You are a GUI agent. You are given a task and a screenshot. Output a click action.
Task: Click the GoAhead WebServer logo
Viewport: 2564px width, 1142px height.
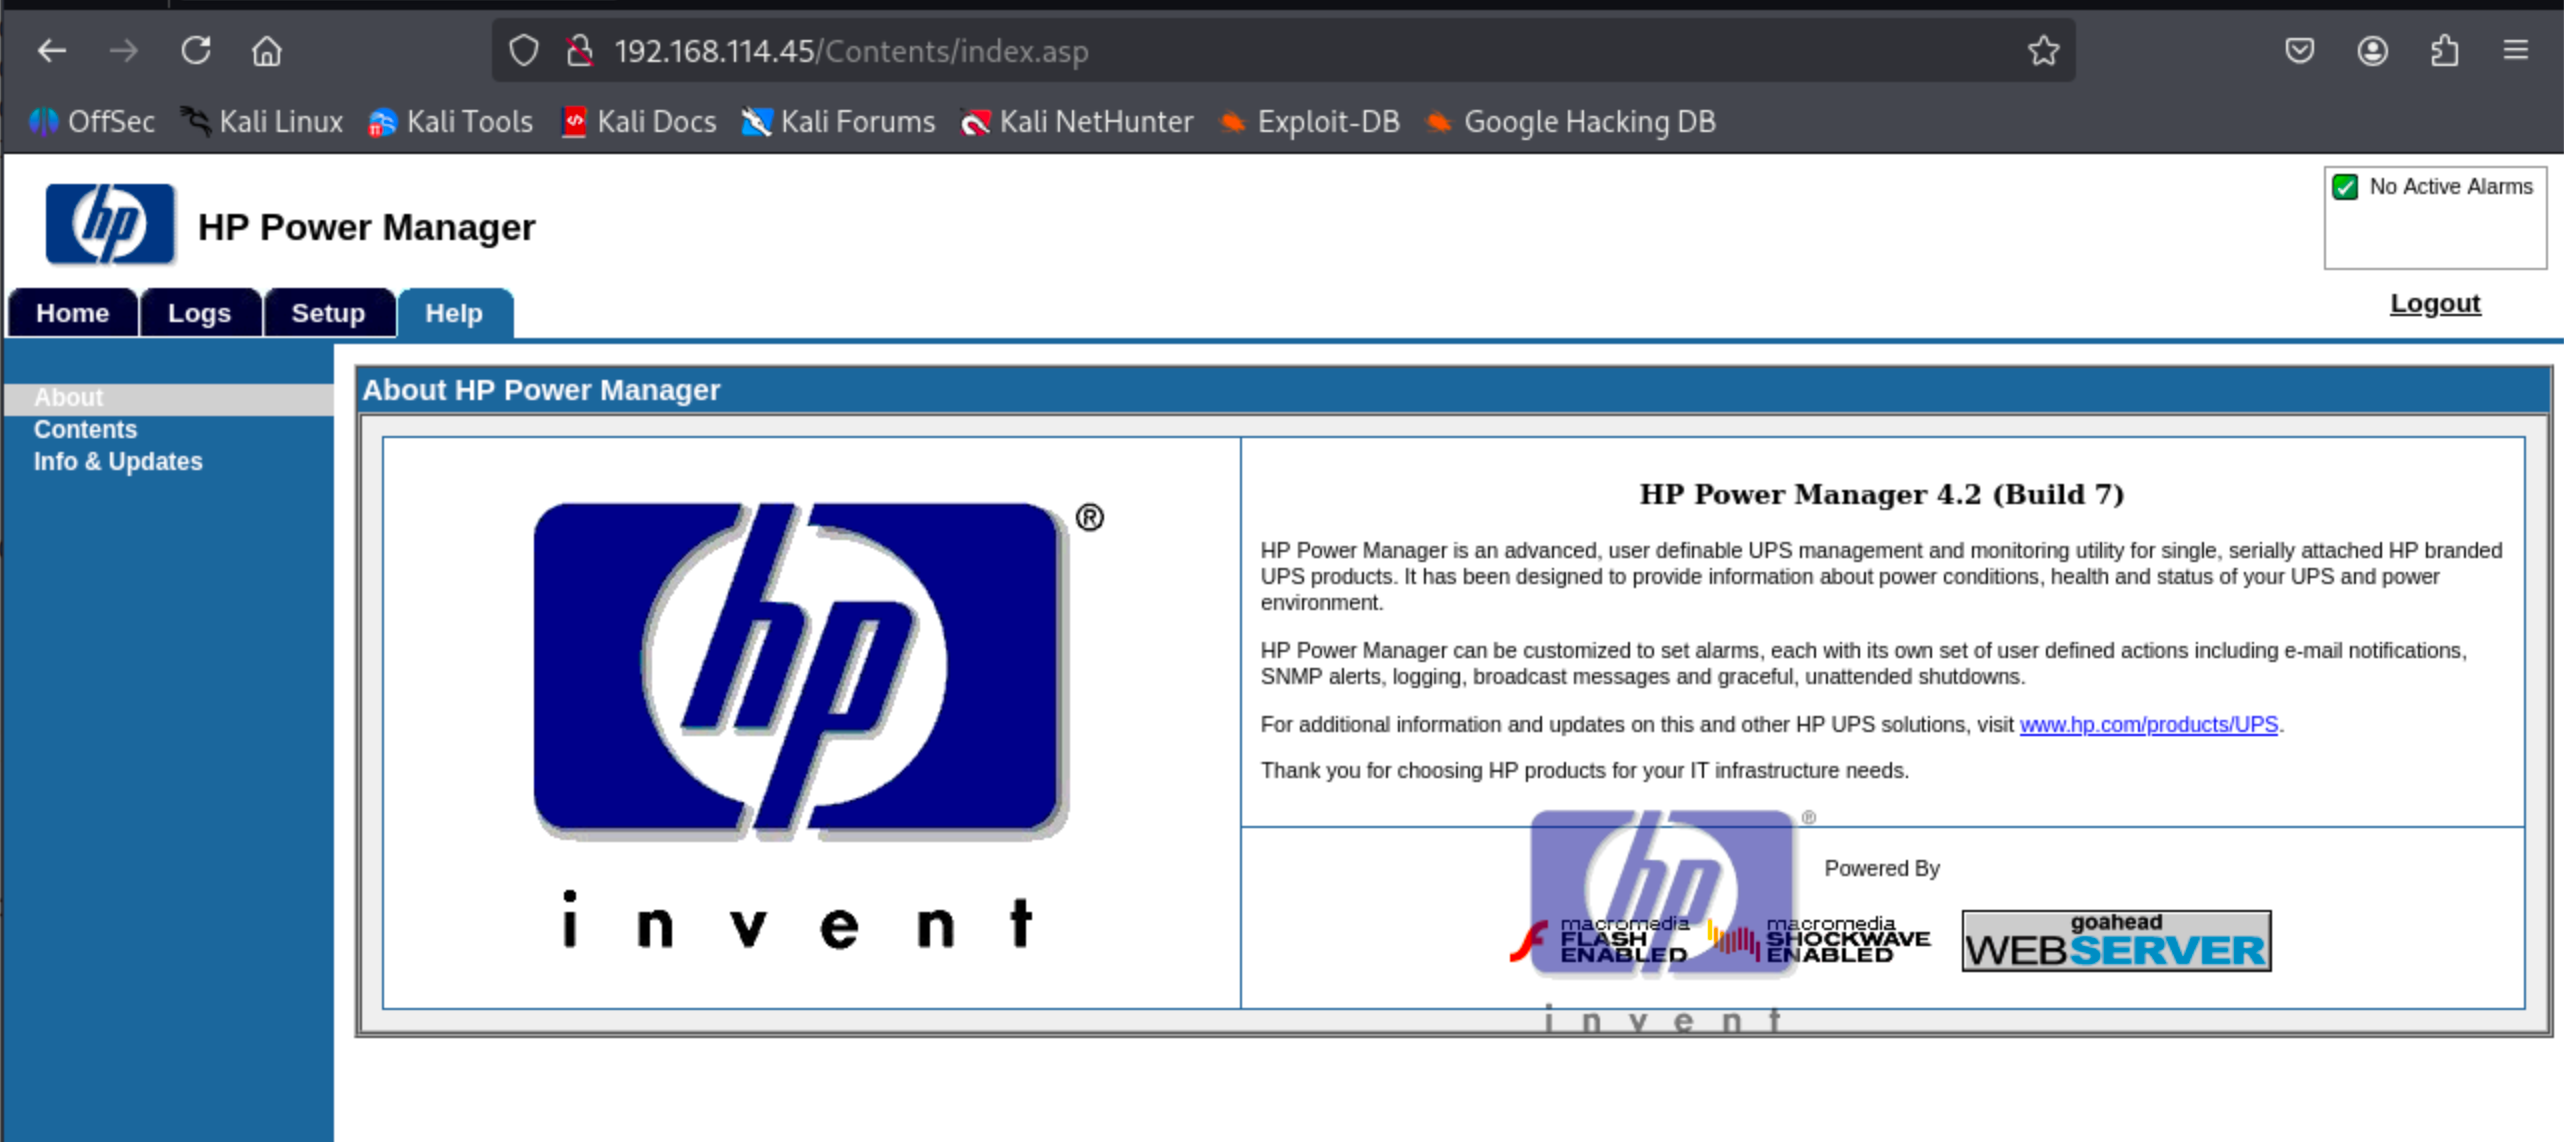tap(2116, 940)
